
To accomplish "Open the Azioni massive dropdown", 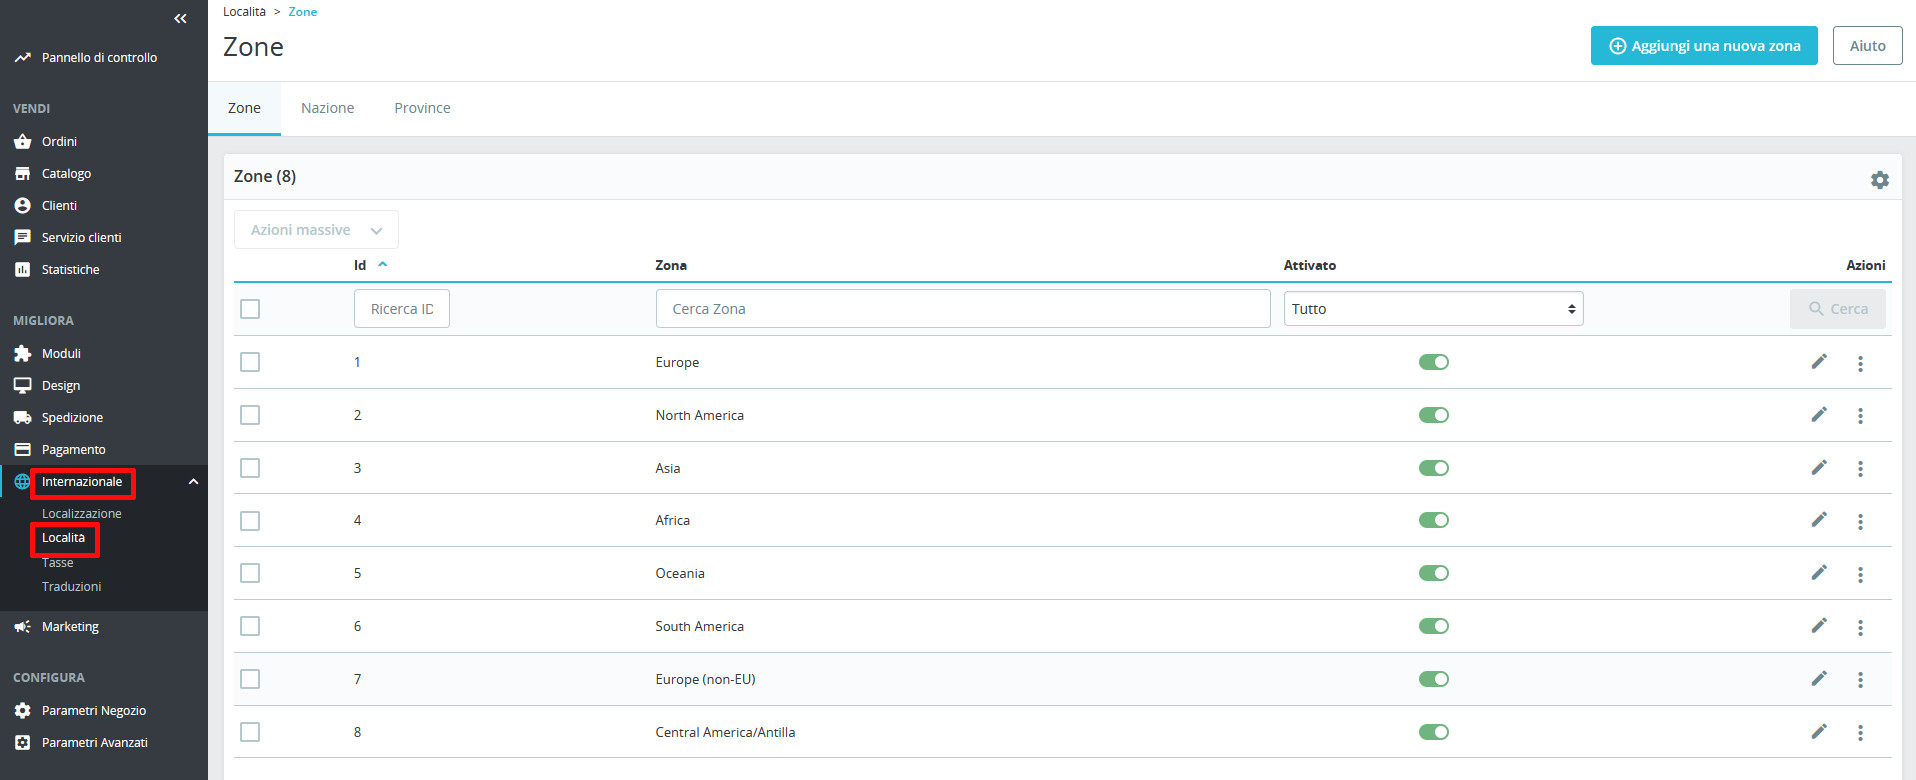I will [316, 230].
